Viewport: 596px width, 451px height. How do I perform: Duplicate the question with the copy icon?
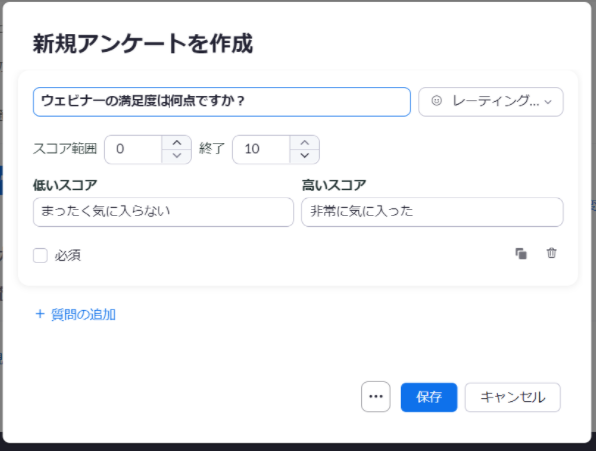pos(521,253)
